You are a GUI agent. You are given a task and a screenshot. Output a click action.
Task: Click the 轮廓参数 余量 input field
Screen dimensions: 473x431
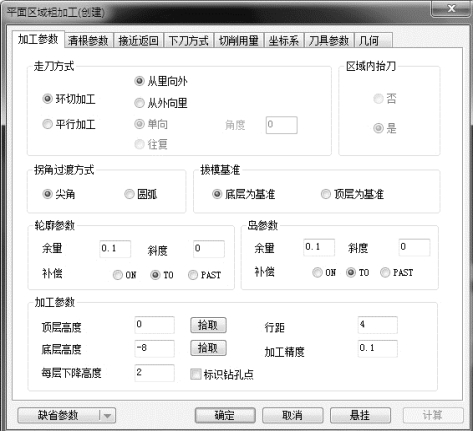pos(115,249)
